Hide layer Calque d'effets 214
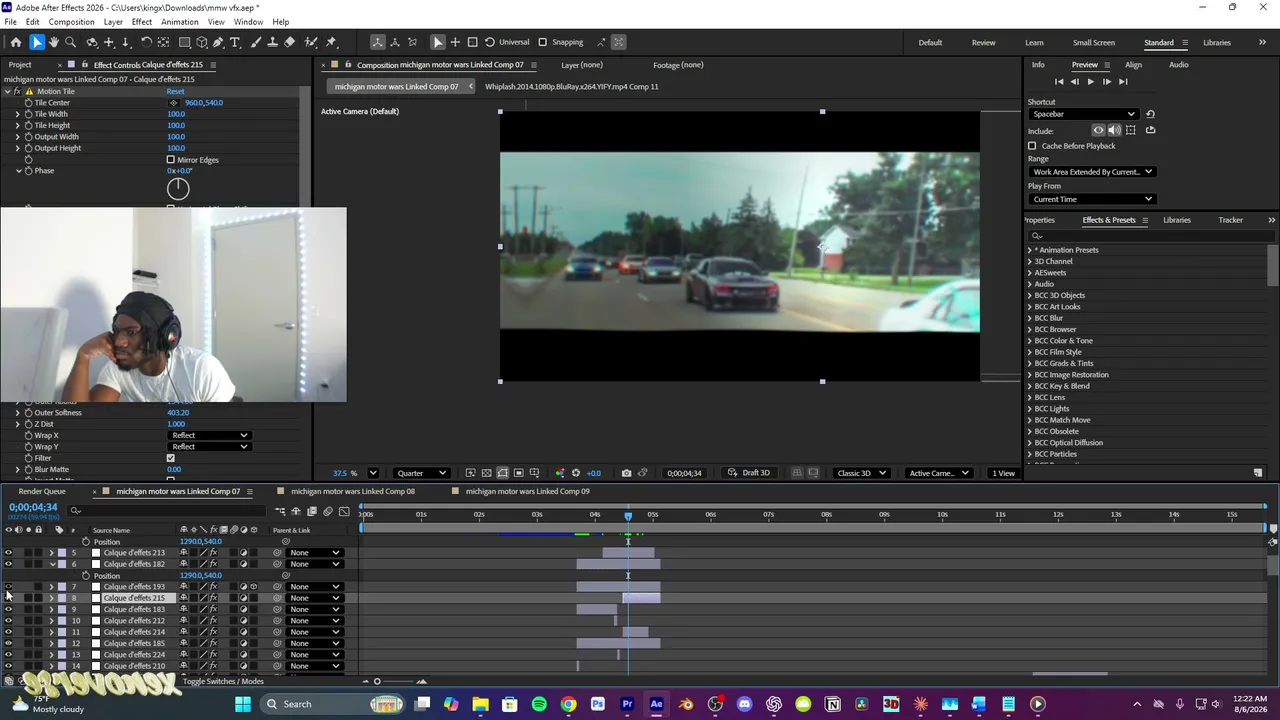 coord(8,633)
